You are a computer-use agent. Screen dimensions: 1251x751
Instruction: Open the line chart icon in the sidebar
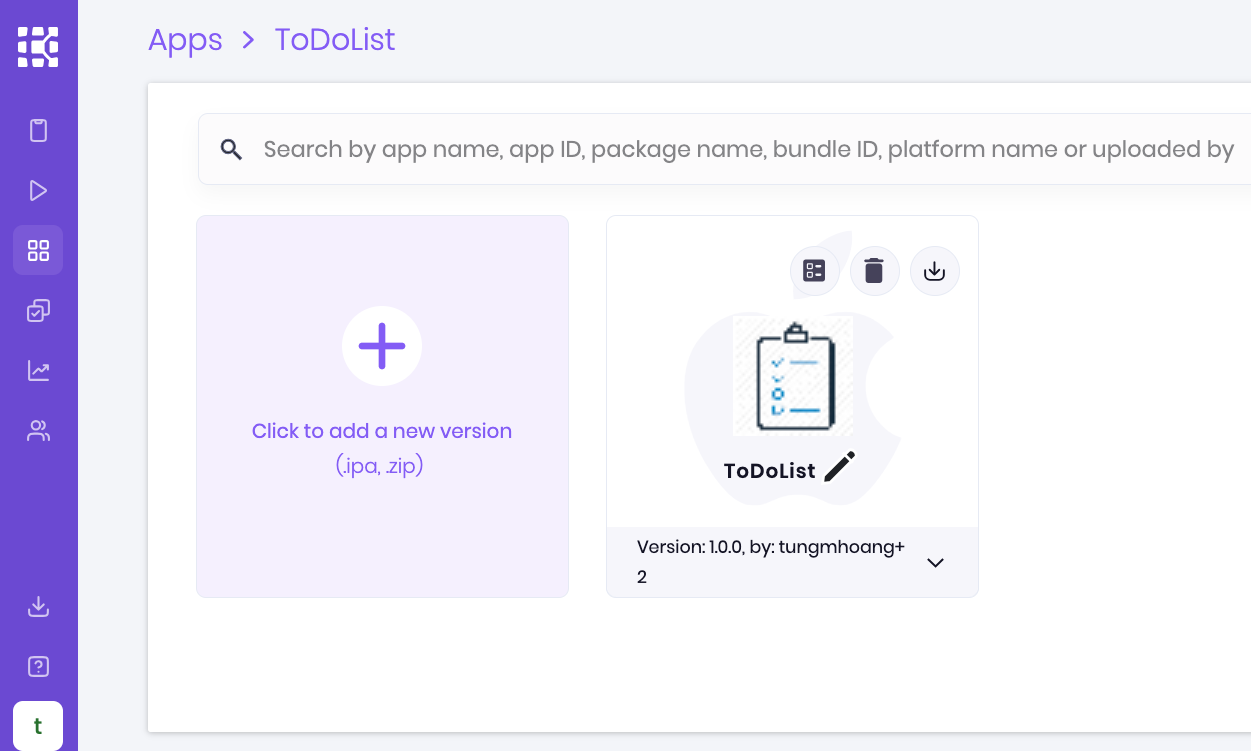(x=38, y=371)
